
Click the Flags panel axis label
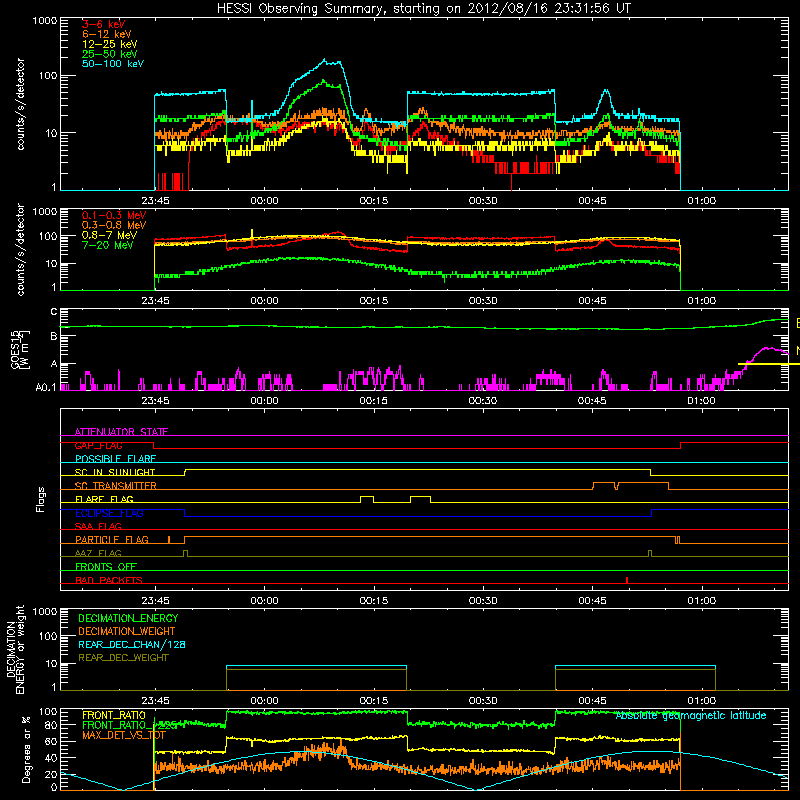(x=41, y=499)
